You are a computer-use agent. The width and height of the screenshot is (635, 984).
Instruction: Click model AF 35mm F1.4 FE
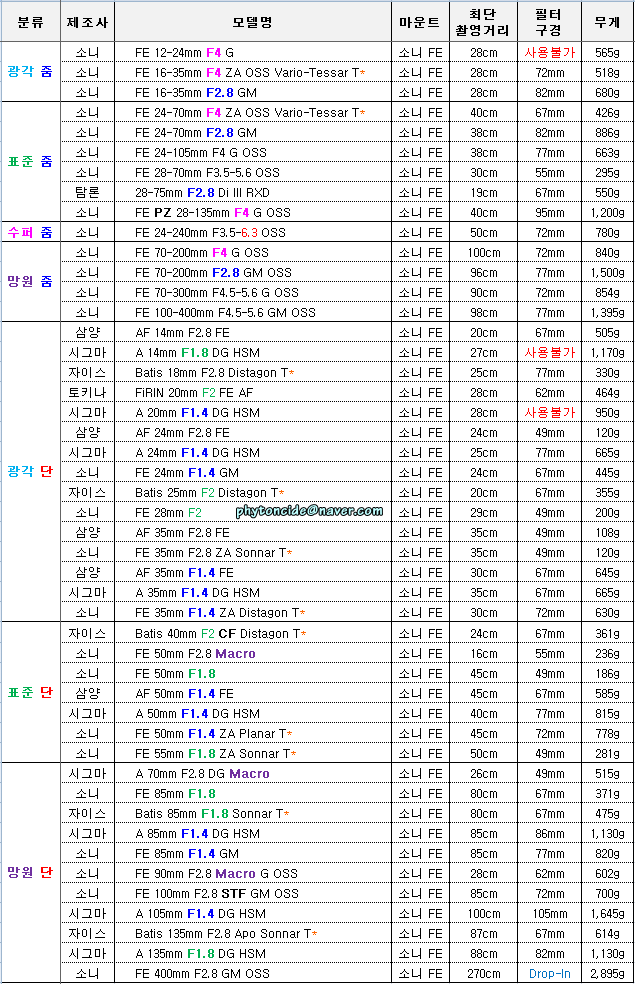(x=184, y=574)
